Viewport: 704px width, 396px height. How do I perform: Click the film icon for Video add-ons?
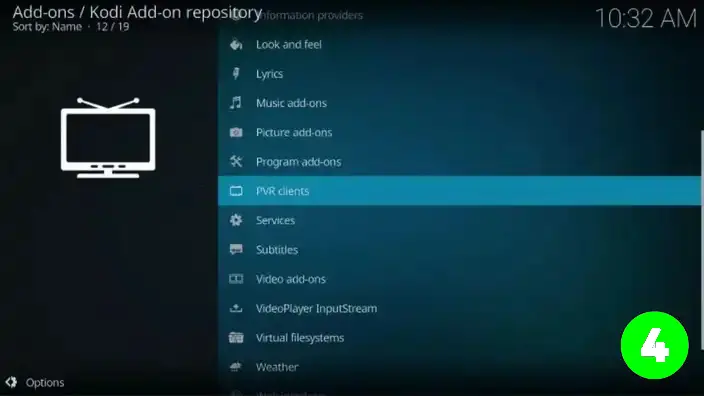[x=236, y=279]
